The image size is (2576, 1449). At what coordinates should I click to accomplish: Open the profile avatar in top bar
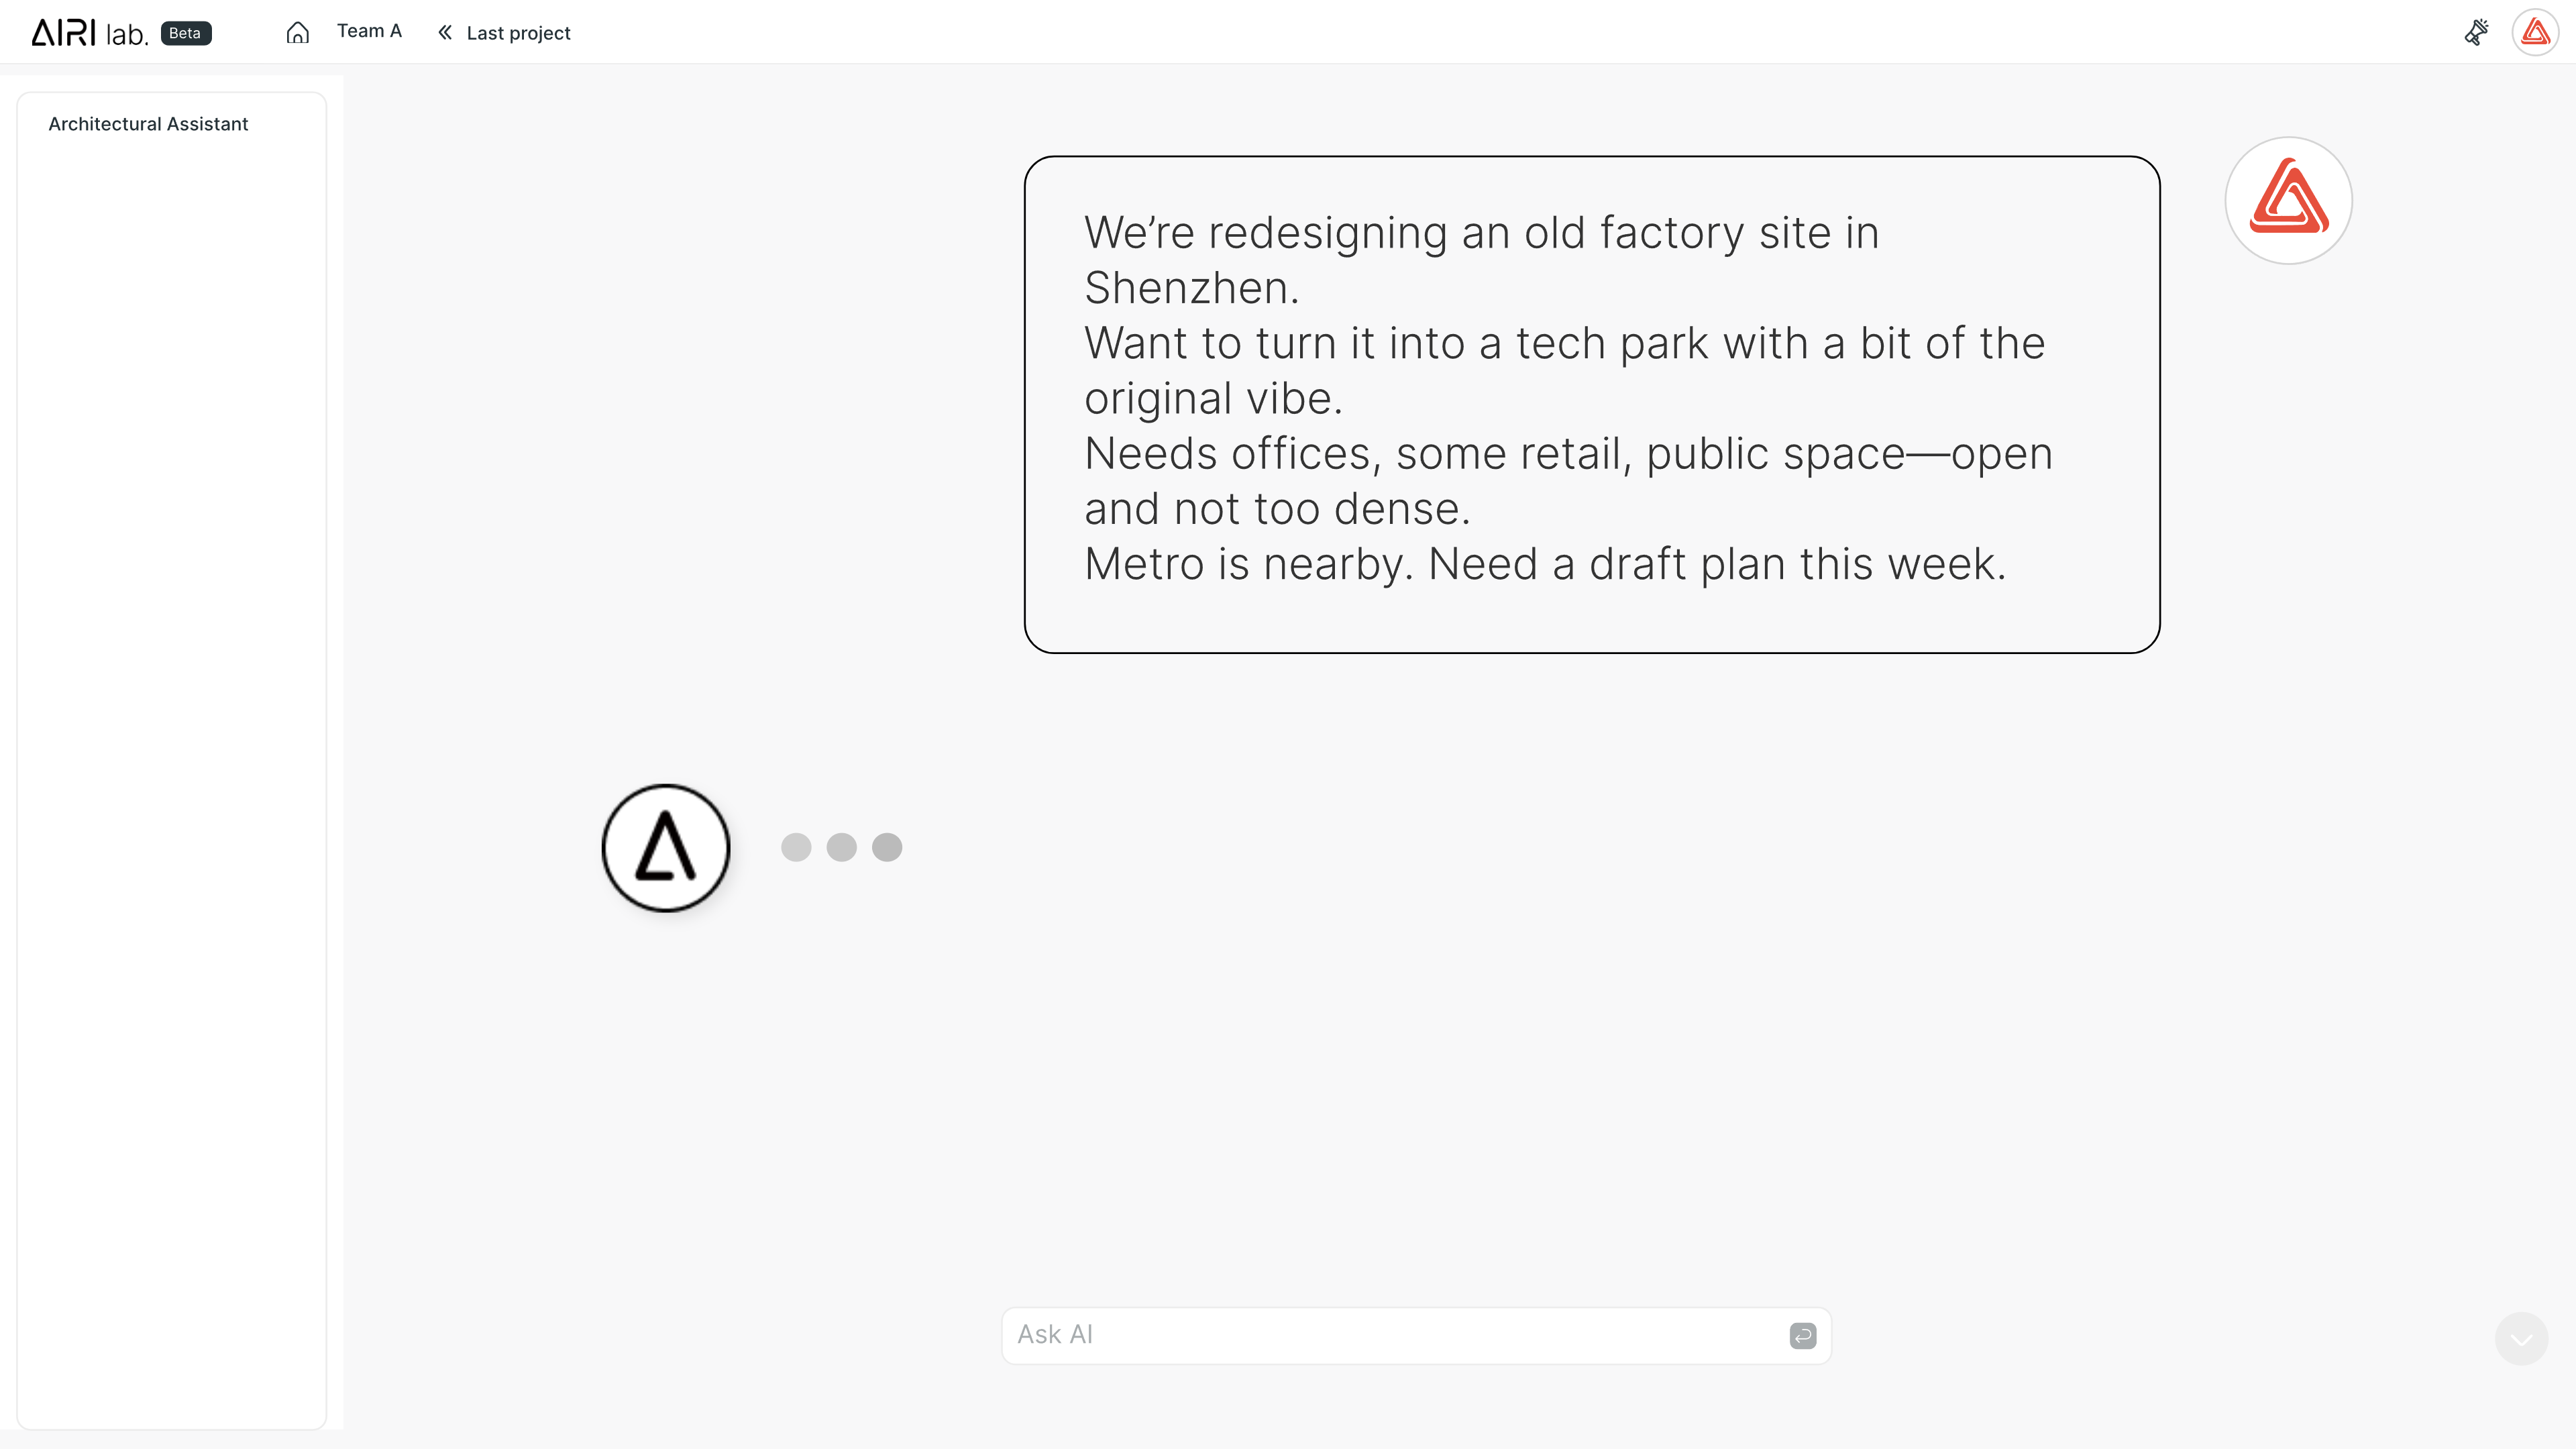coord(2535,33)
